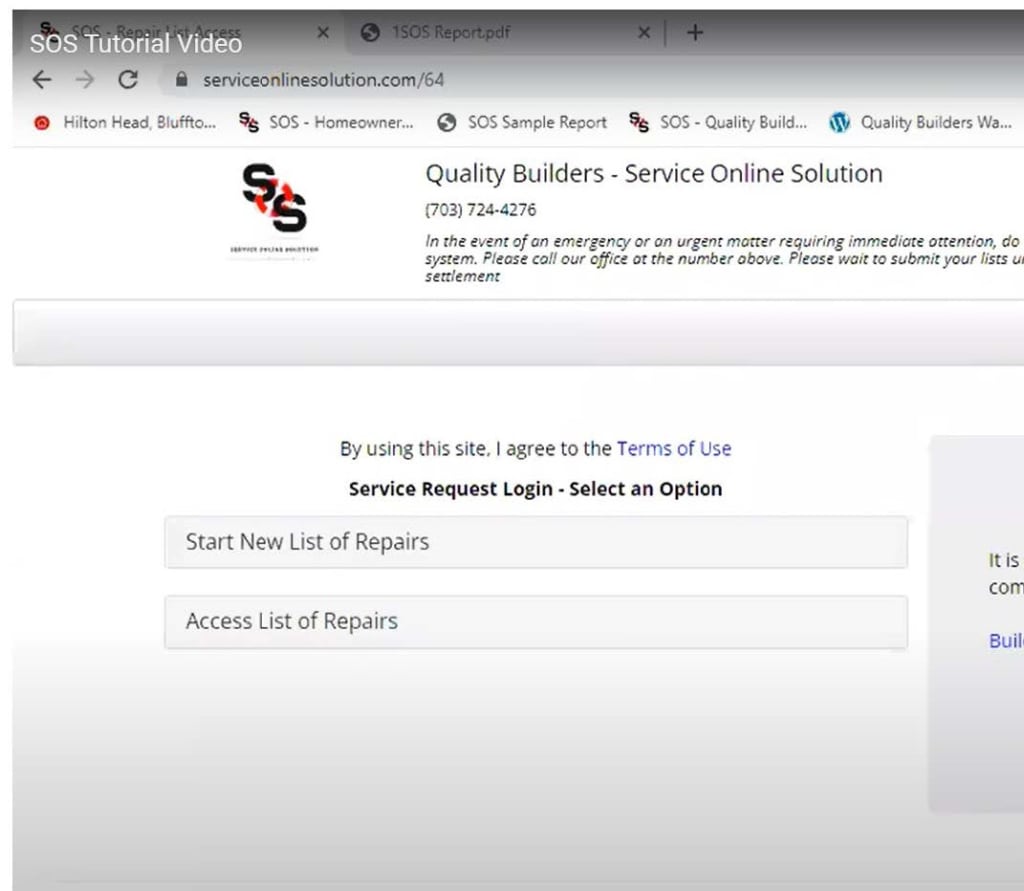The height and width of the screenshot is (891, 1024).
Task: Switch to the 1SOS Report.pdf tab
Action: (450, 33)
